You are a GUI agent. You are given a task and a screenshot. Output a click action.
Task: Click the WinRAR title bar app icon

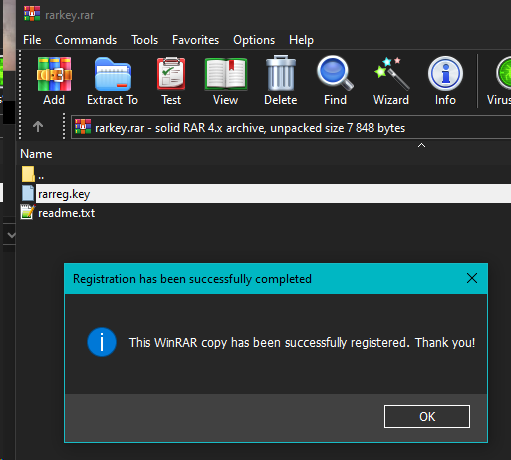coord(32,14)
